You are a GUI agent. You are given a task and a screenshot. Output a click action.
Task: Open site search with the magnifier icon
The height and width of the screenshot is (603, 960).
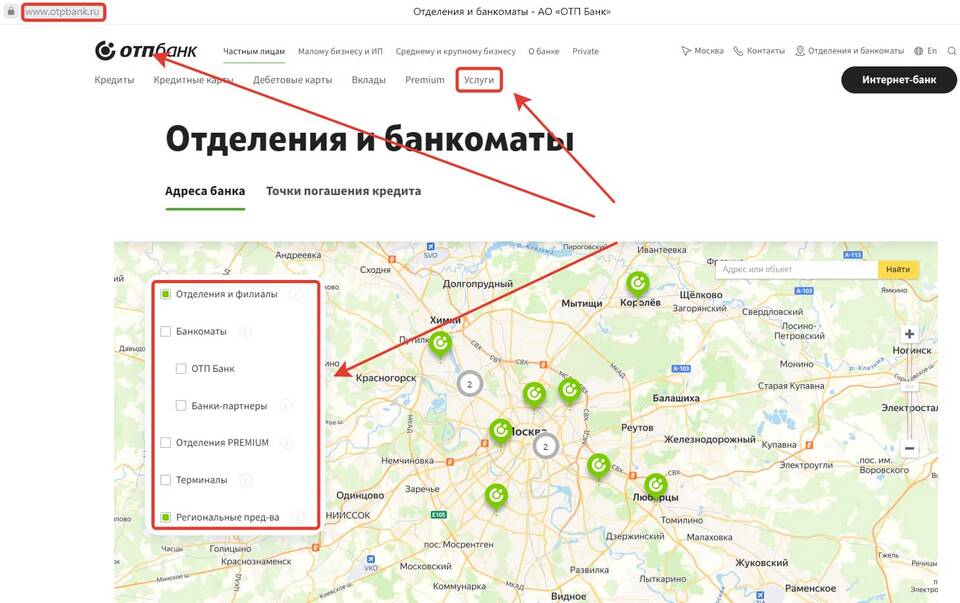pyautogui.click(x=952, y=51)
